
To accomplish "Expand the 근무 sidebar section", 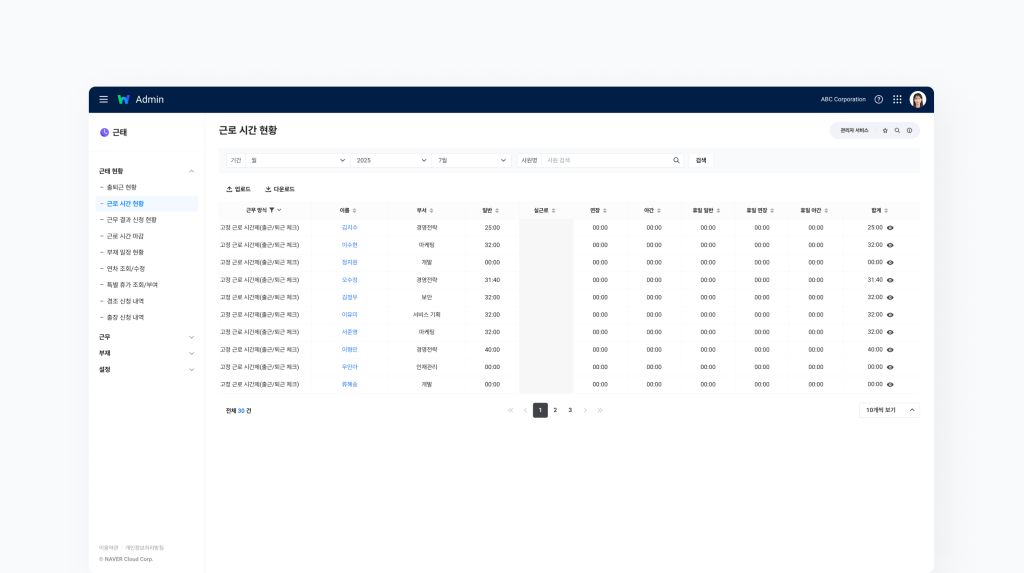I will coord(146,337).
